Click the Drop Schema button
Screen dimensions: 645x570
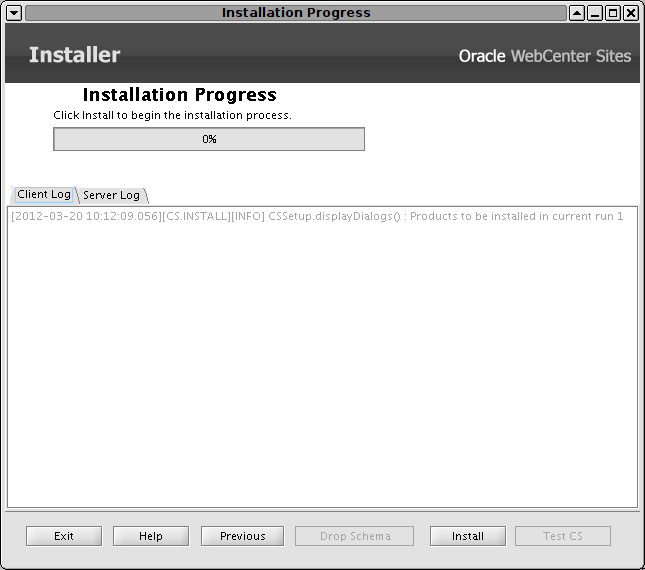pyautogui.click(x=355, y=536)
